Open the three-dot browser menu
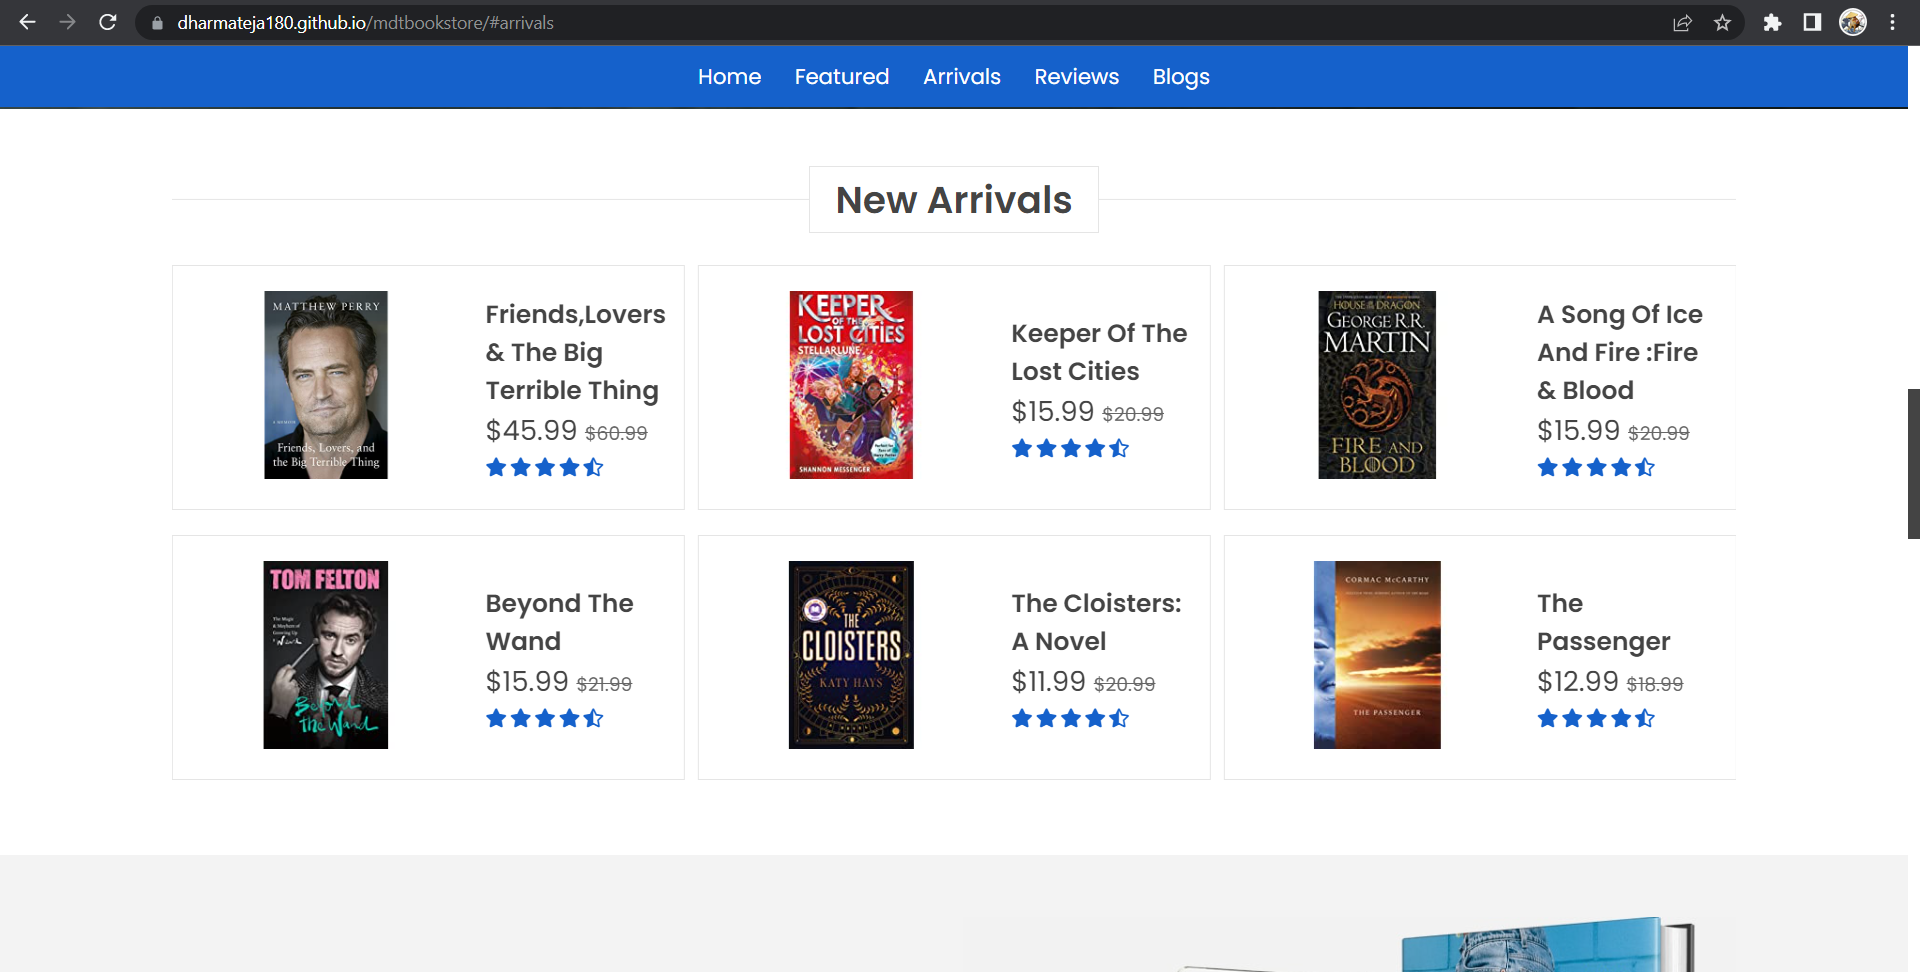This screenshot has height=972, width=1920. point(1893,22)
